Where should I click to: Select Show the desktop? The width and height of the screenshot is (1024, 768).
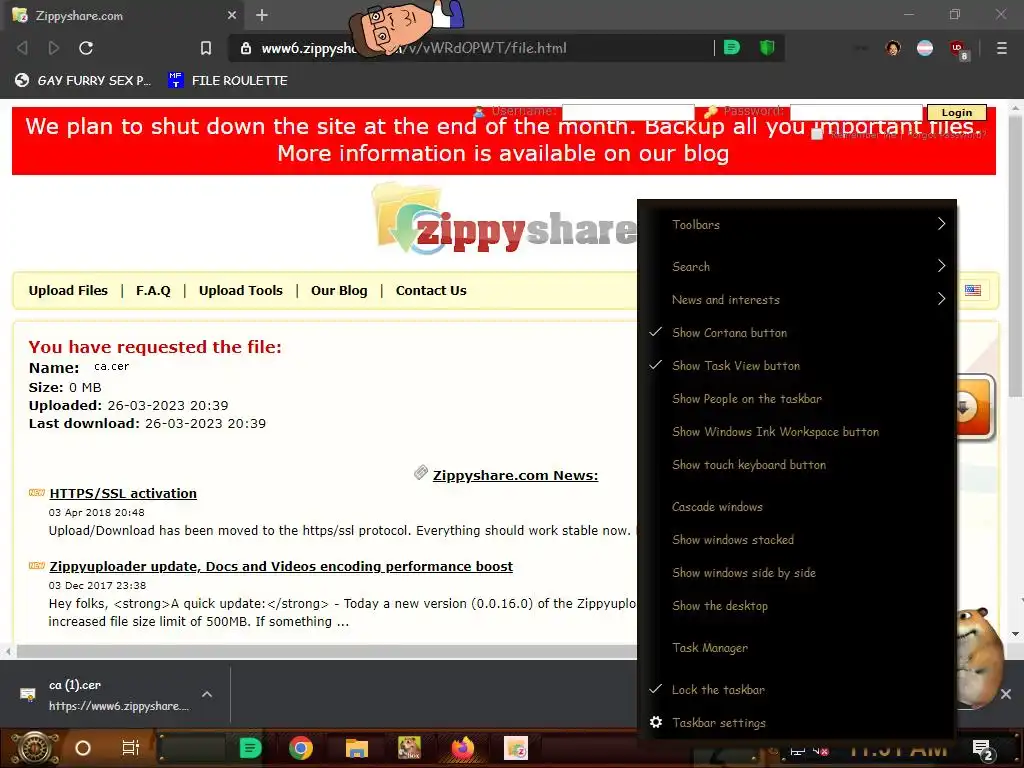[797, 605]
